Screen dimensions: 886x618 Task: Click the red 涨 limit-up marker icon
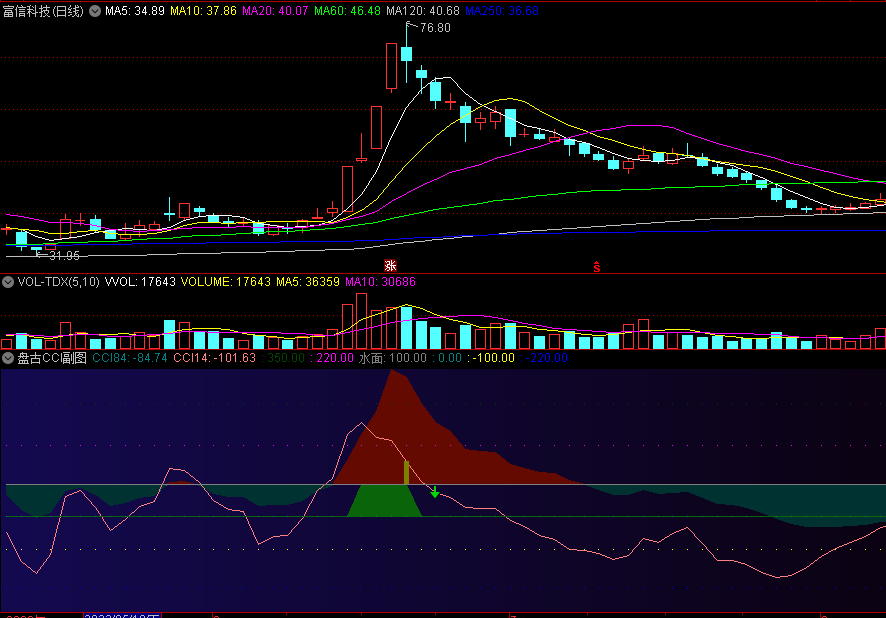tap(390, 266)
